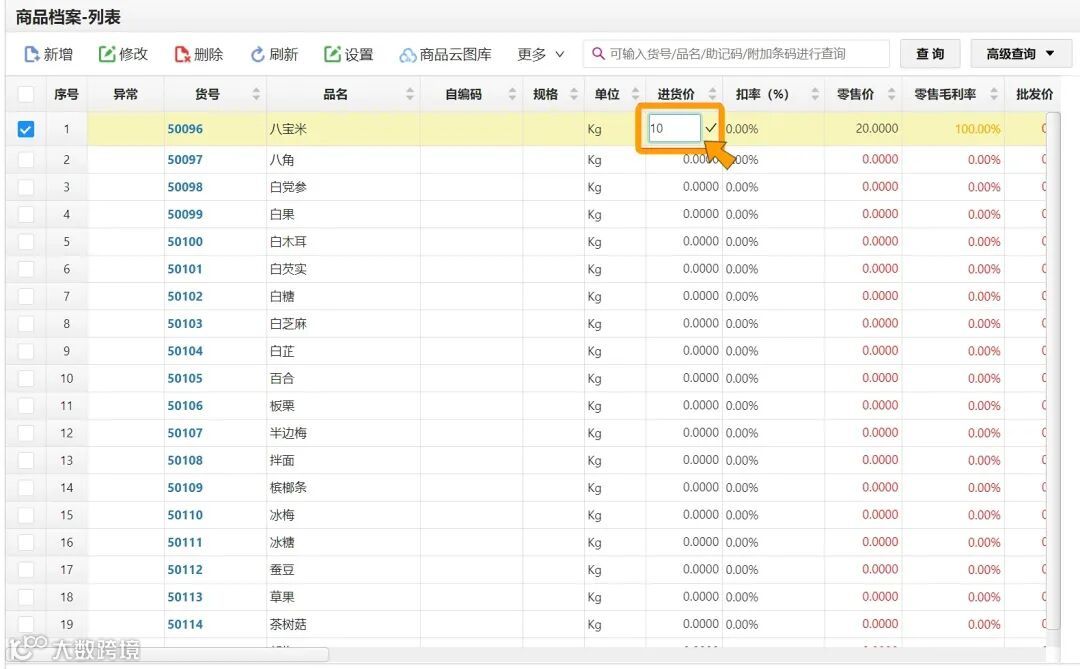
Task: Select the 百合 product name cell
Action: click(343, 378)
